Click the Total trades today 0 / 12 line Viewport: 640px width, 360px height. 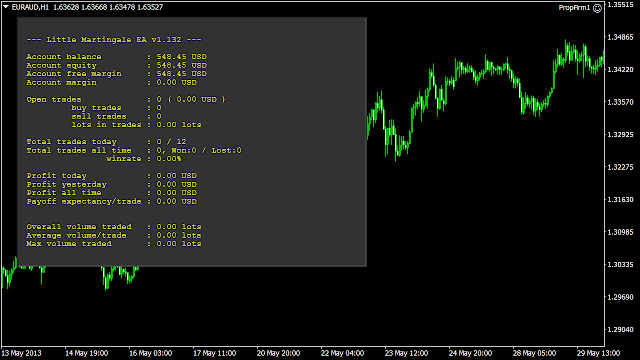pos(107,142)
